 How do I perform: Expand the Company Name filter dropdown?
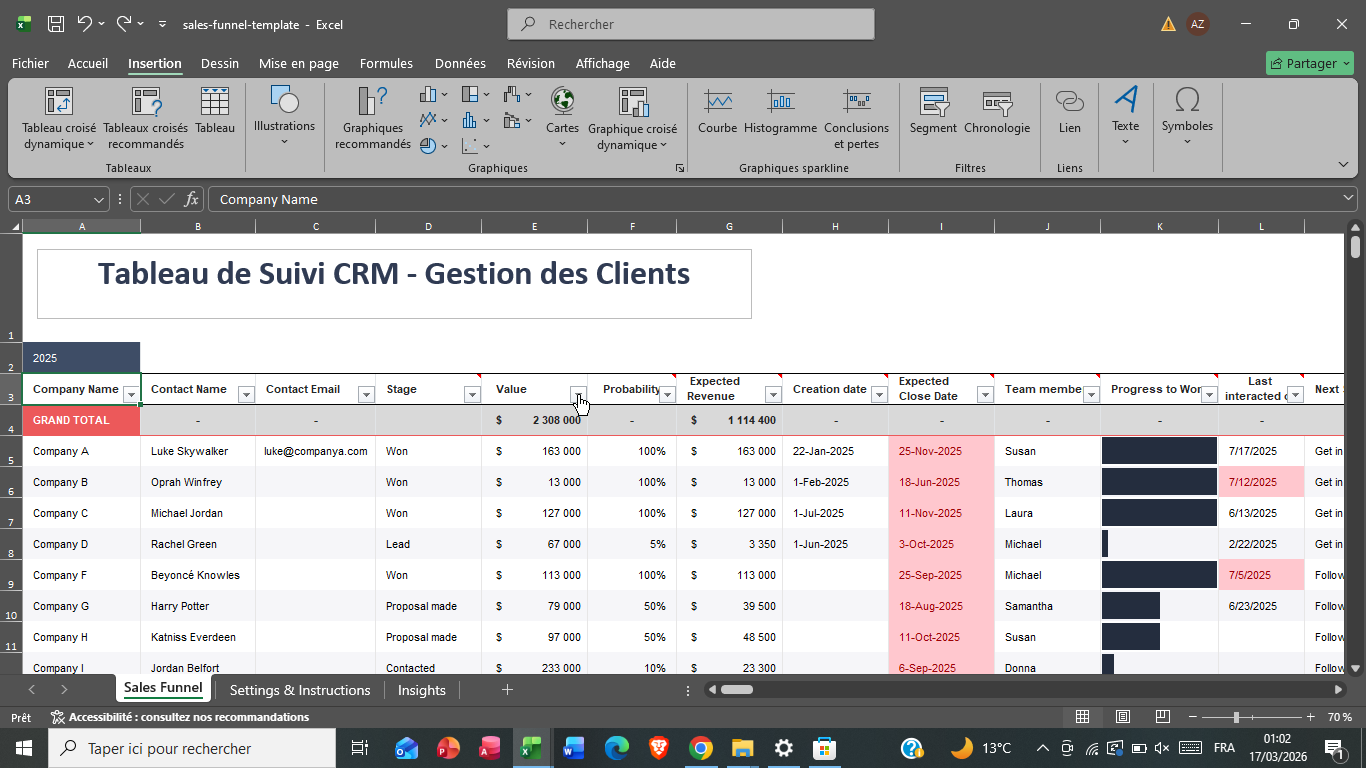(130, 395)
